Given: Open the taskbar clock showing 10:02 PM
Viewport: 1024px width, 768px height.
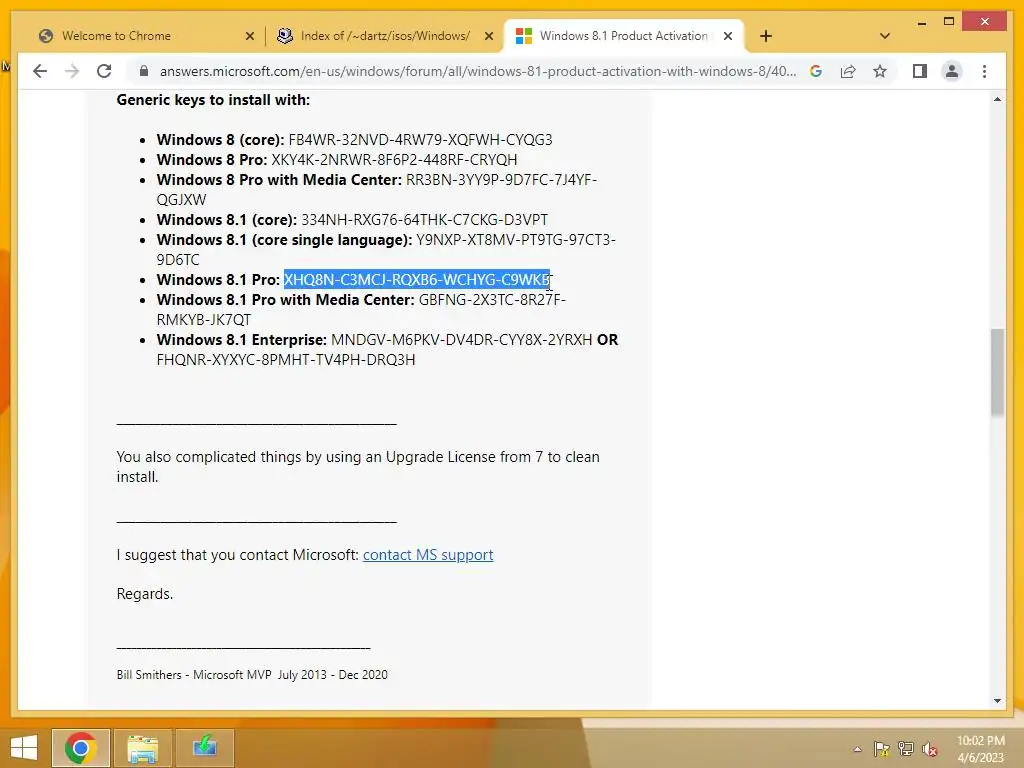Looking at the screenshot, I should (980, 749).
